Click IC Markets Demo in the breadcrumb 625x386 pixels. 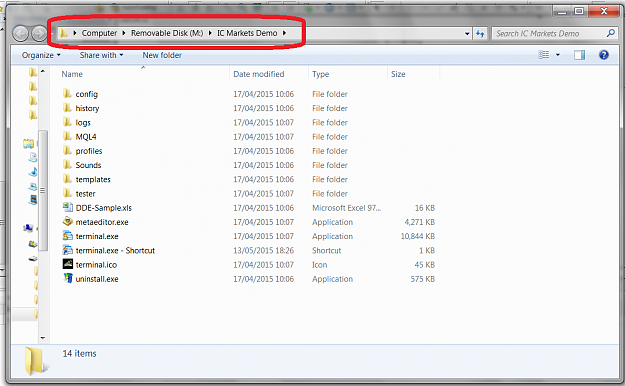pyautogui.click(x=247, y=33)
